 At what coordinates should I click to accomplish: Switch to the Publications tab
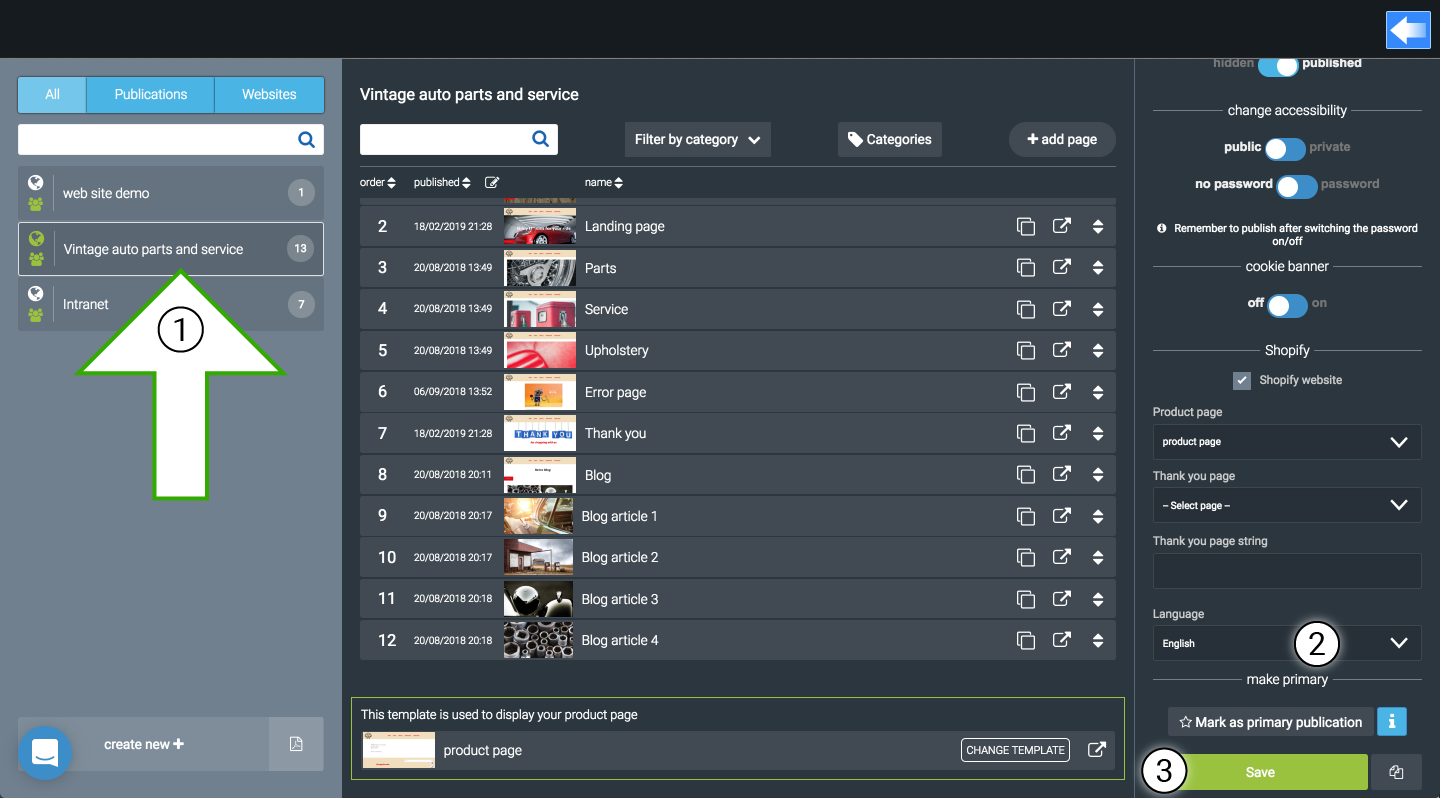pos(151,95)
